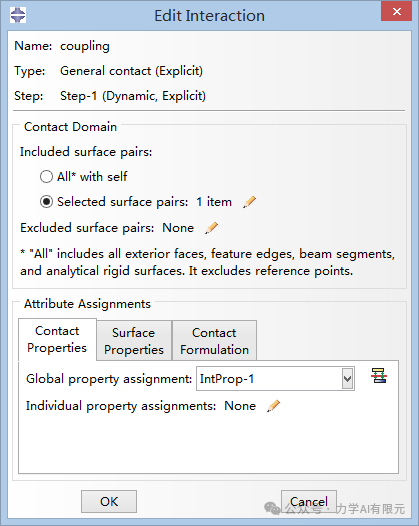419x526 pixels.
Task: Click the None value beside Excluded surface pairs
Action: 178,228
